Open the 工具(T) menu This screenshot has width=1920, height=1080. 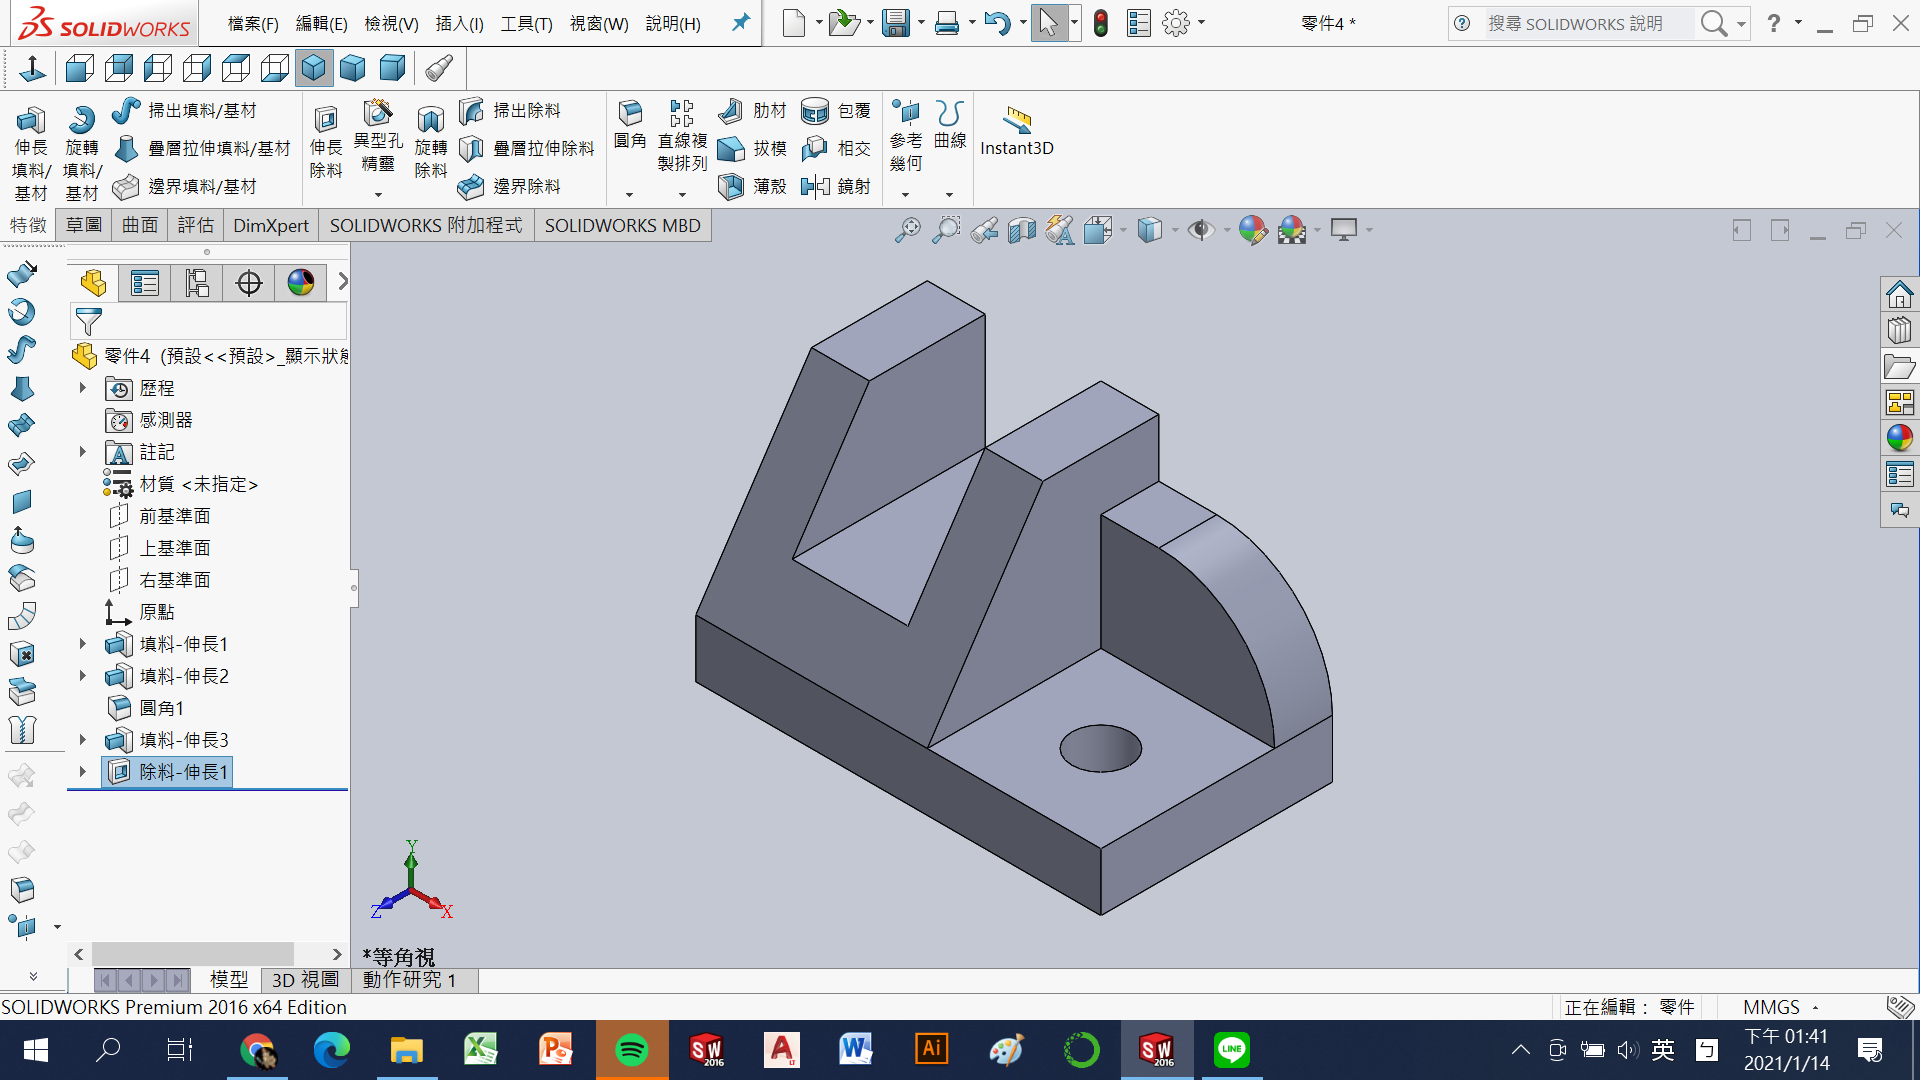[x=526, y=23]
